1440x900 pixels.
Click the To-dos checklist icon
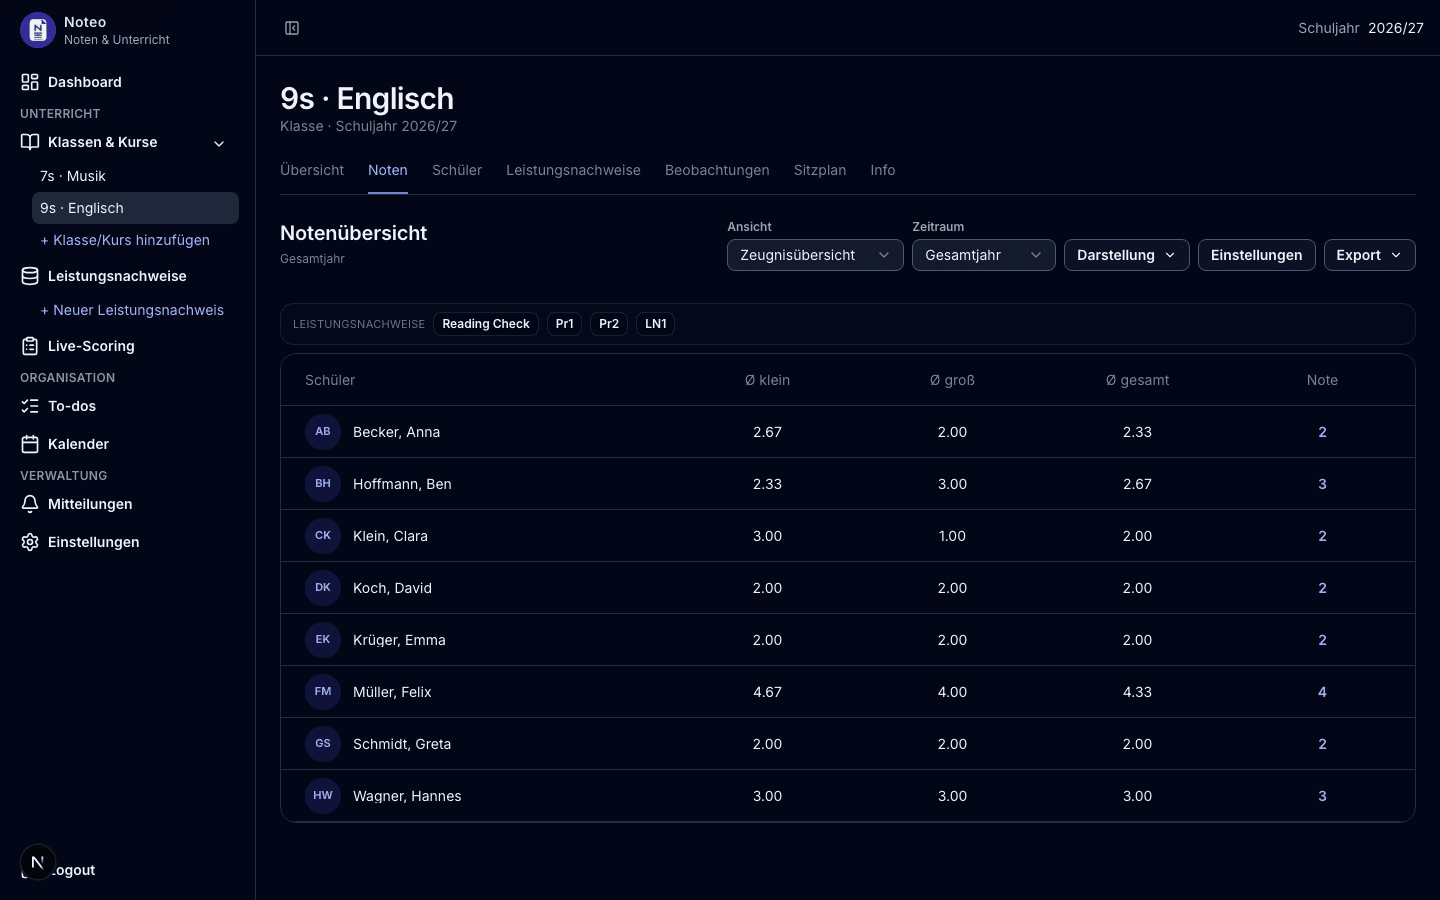coord(30,406)
